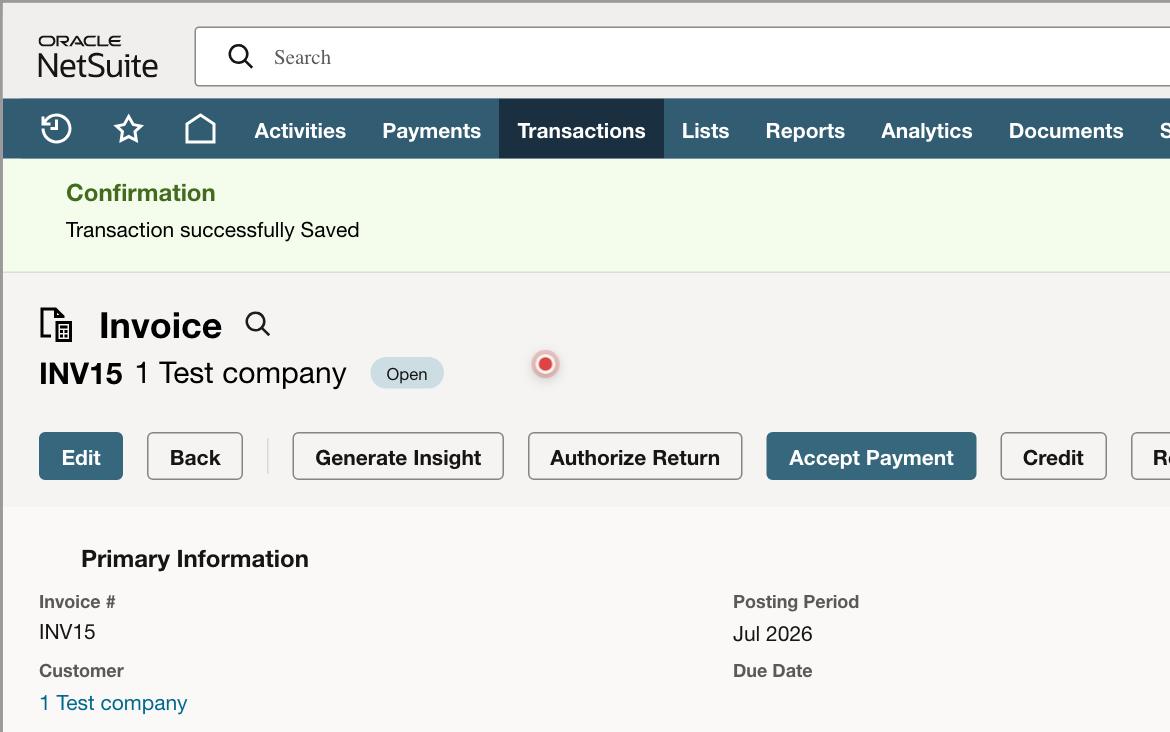Click the Credit button

1053,456
